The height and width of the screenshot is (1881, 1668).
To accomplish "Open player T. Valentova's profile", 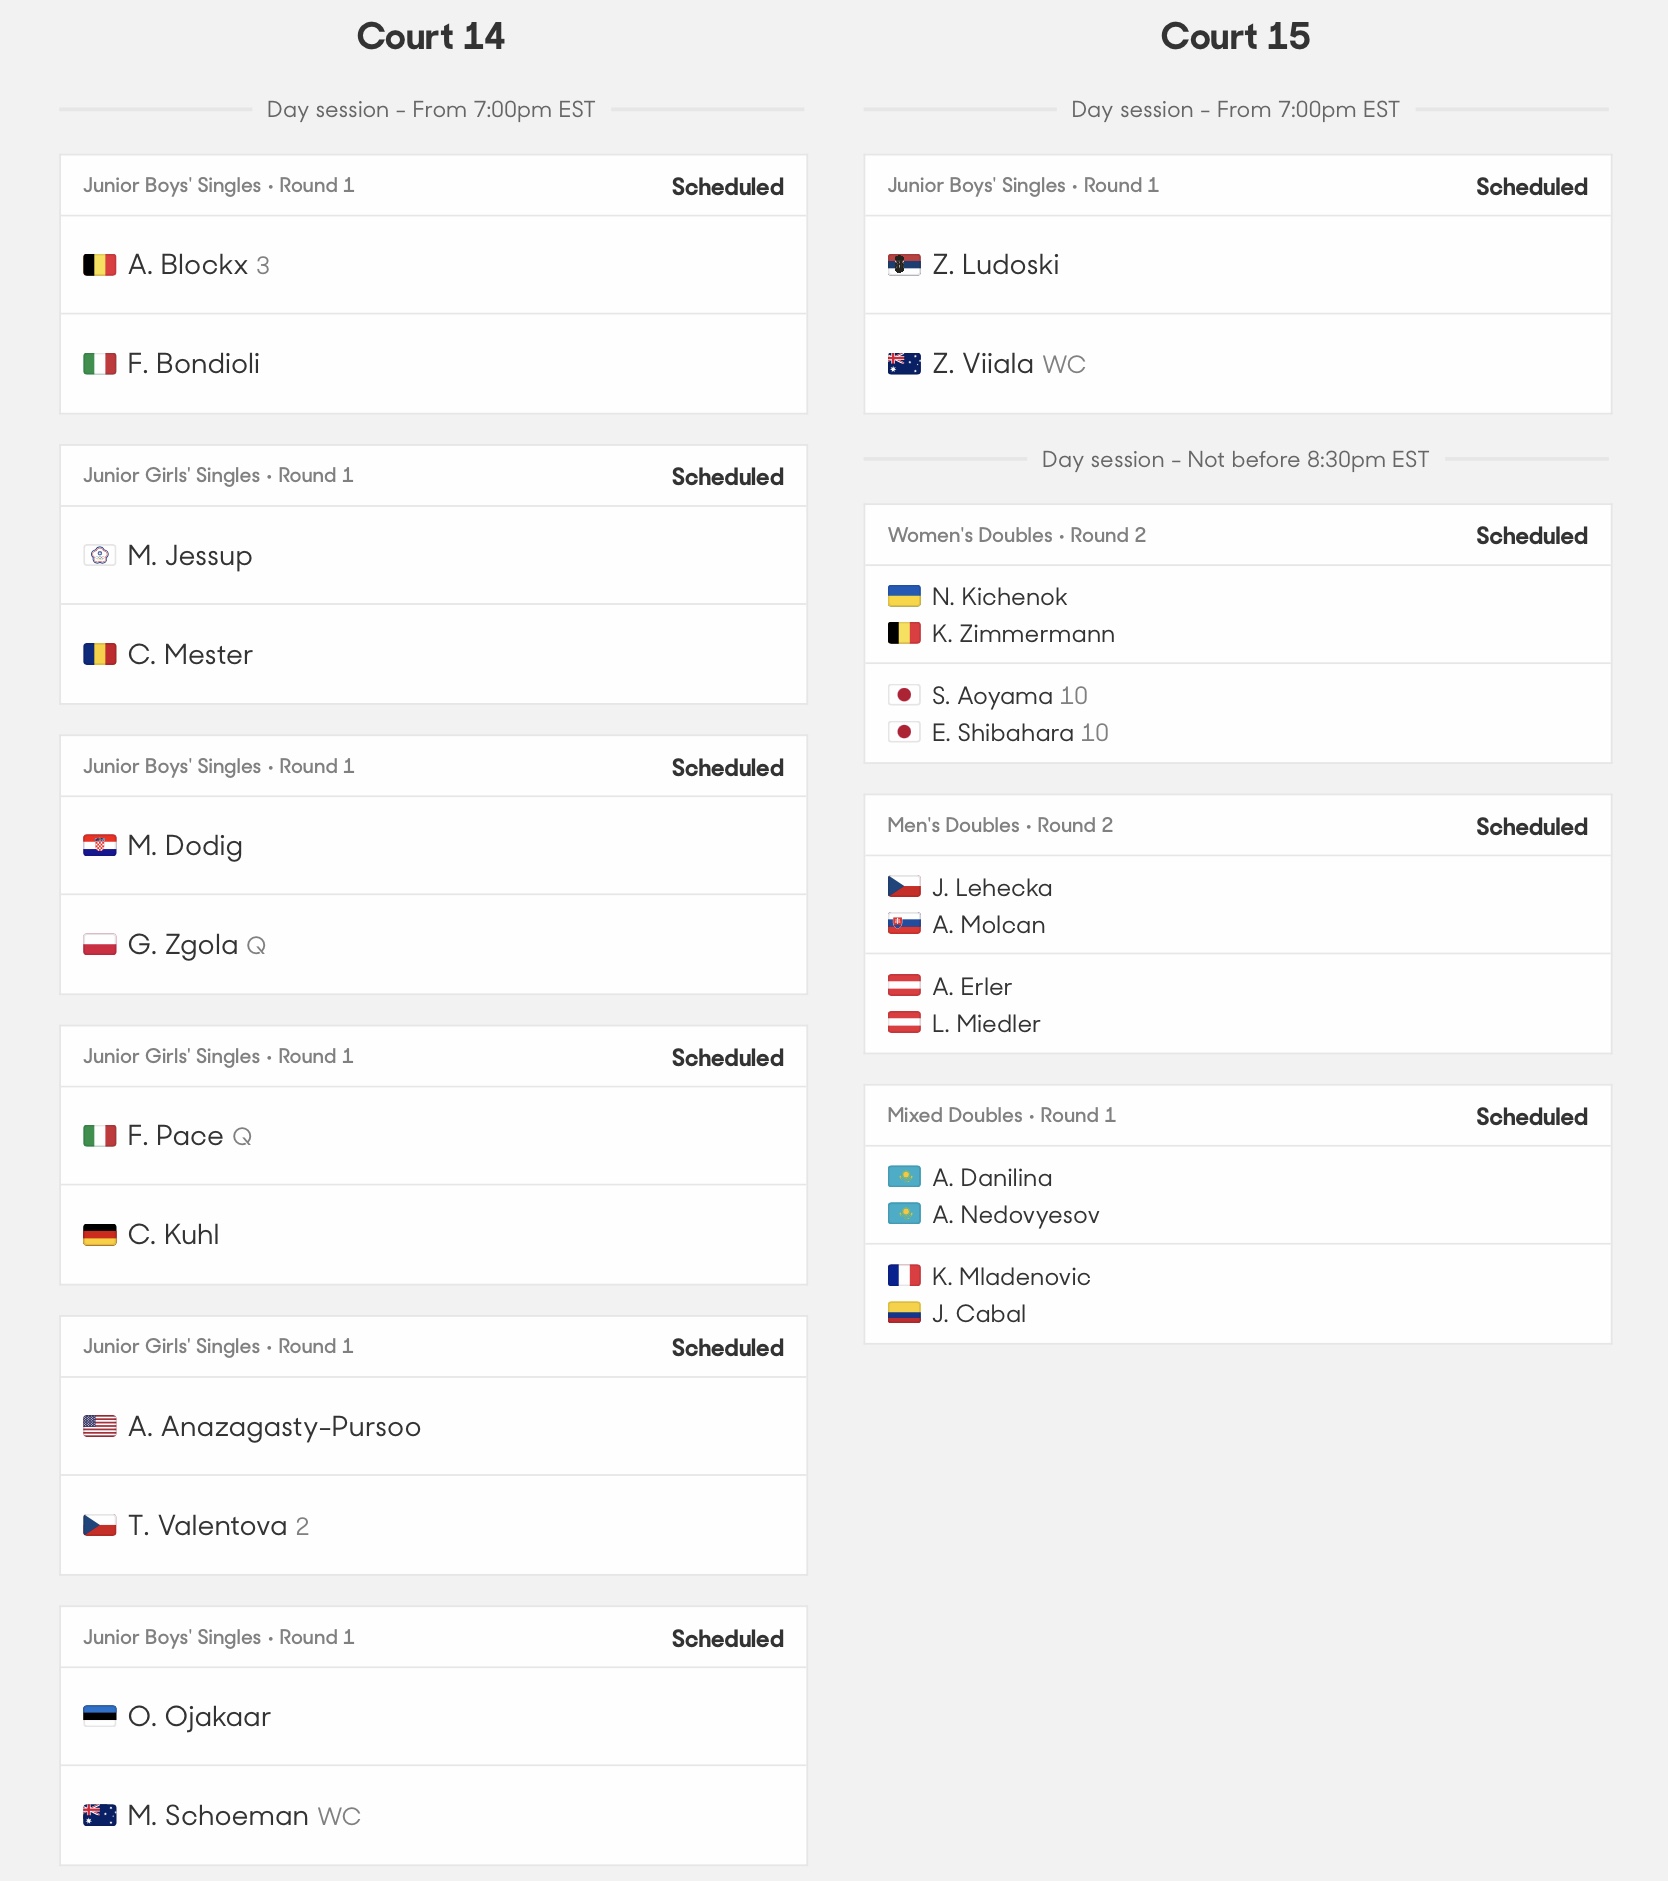I will 207,1525.
